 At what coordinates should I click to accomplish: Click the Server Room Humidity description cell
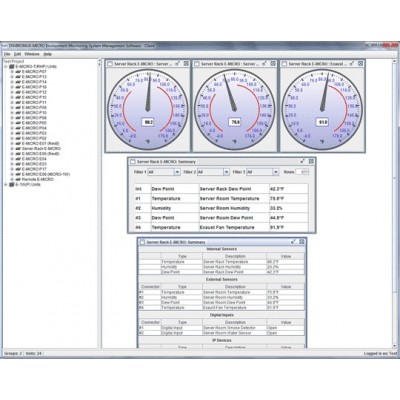tap(234, 208)
